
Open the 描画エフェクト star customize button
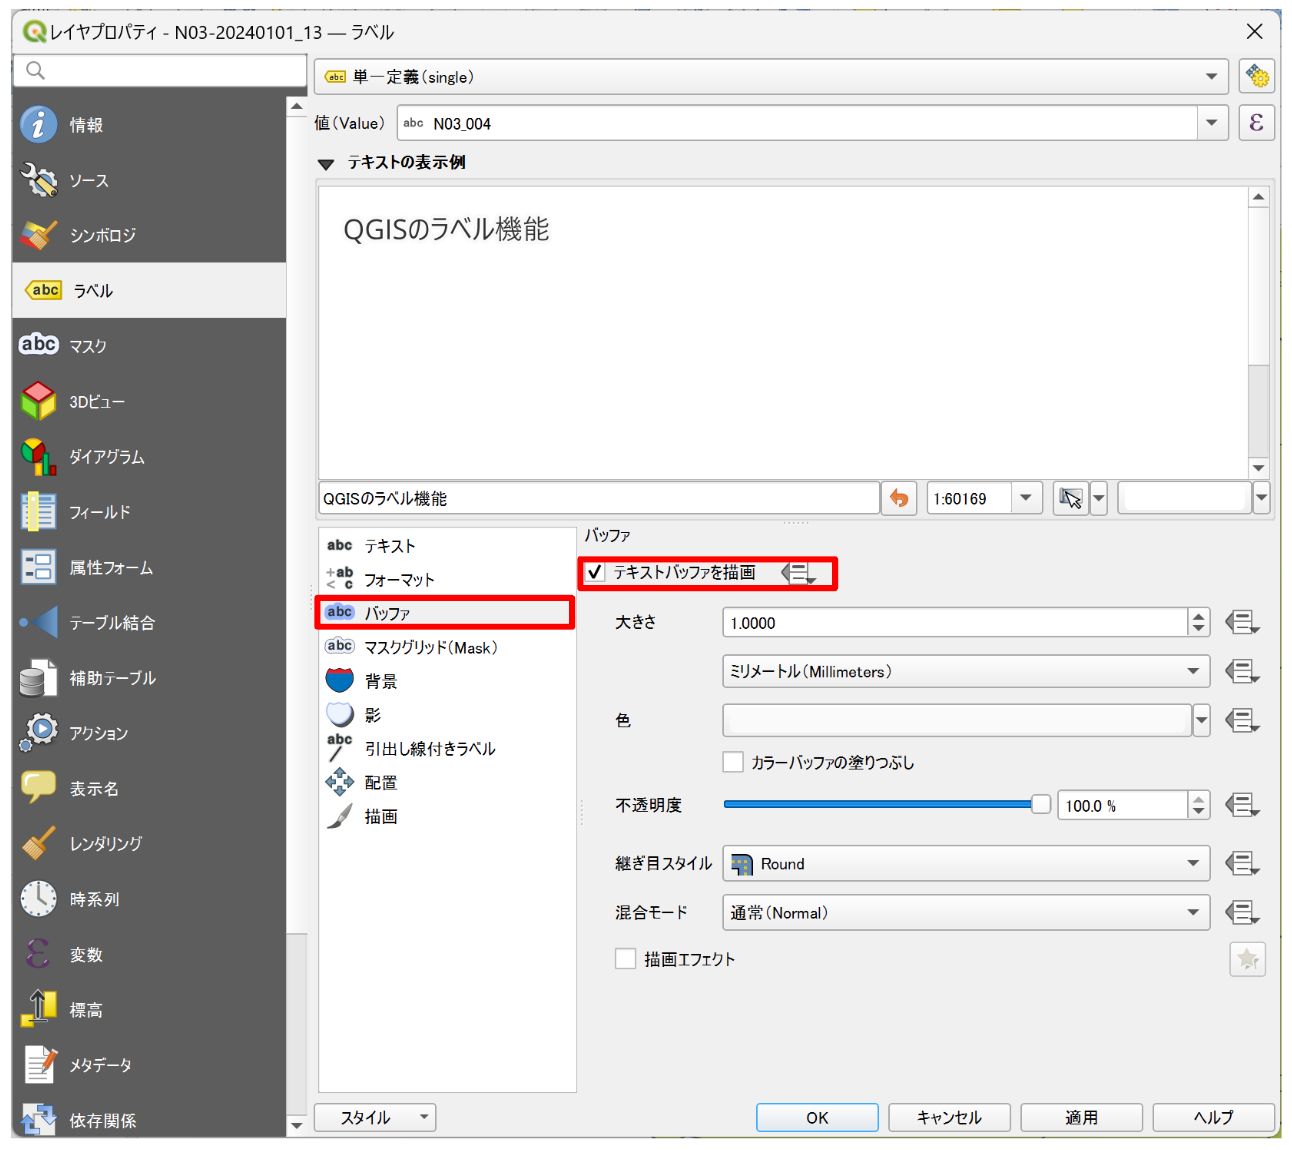(x=1247, y=960)
